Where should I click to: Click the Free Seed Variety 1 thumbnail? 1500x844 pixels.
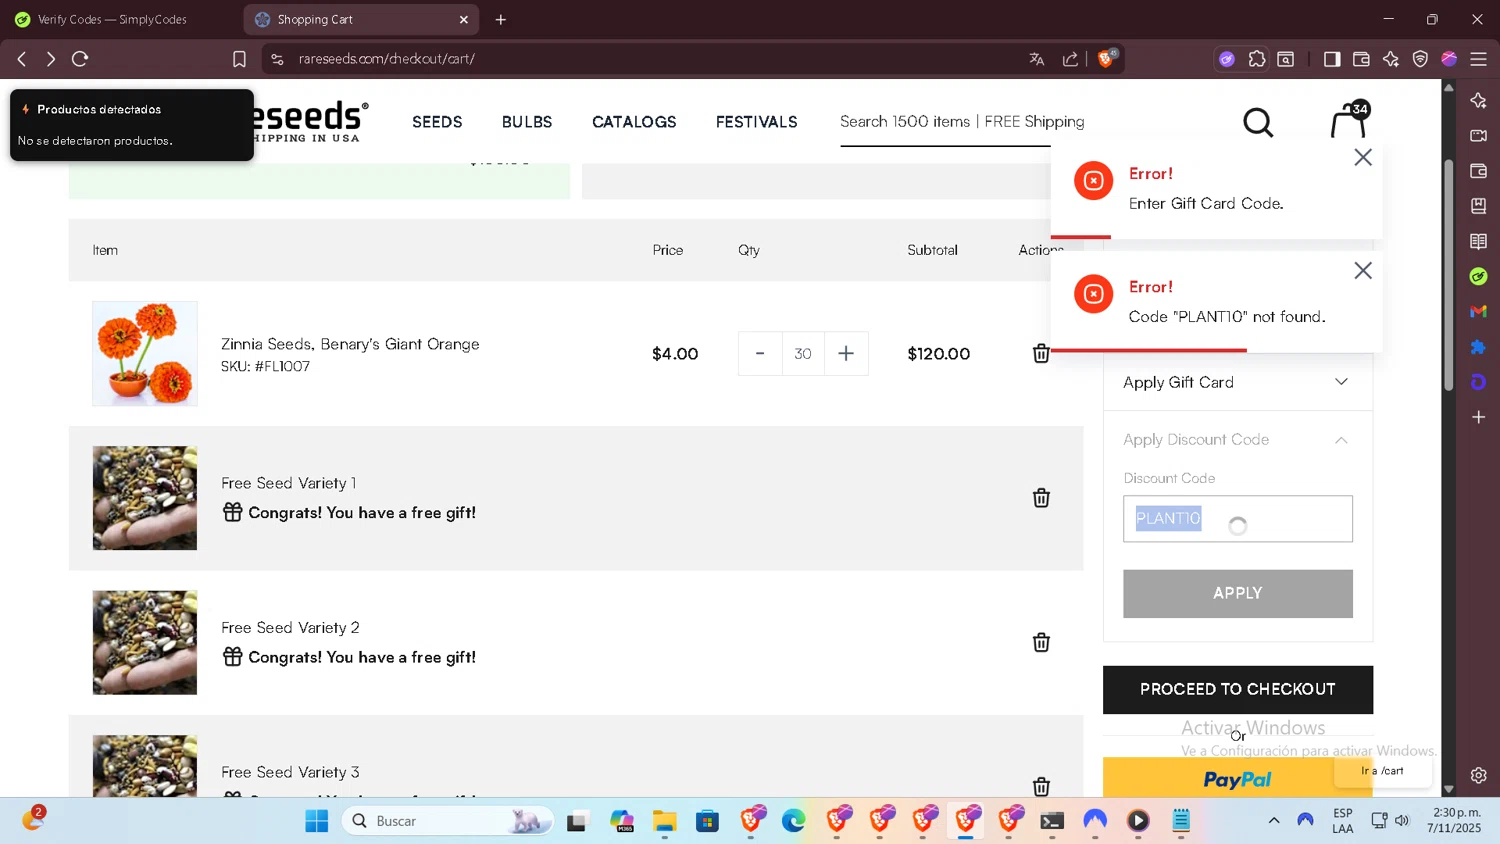click(145, 498)
